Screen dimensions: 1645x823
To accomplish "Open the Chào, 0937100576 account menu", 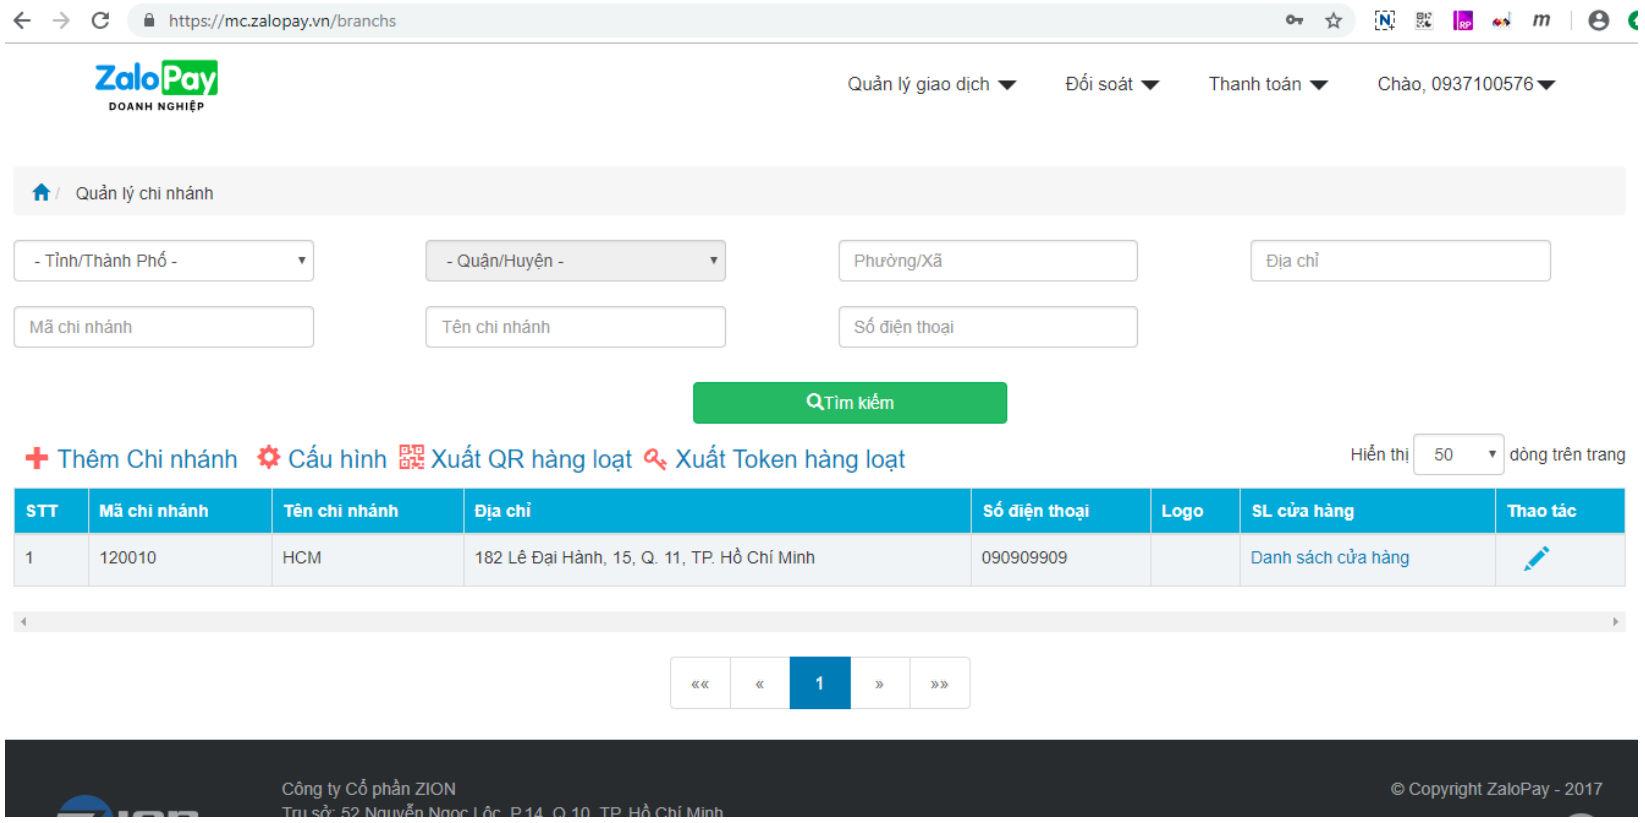I will (x=1466, y=84).
